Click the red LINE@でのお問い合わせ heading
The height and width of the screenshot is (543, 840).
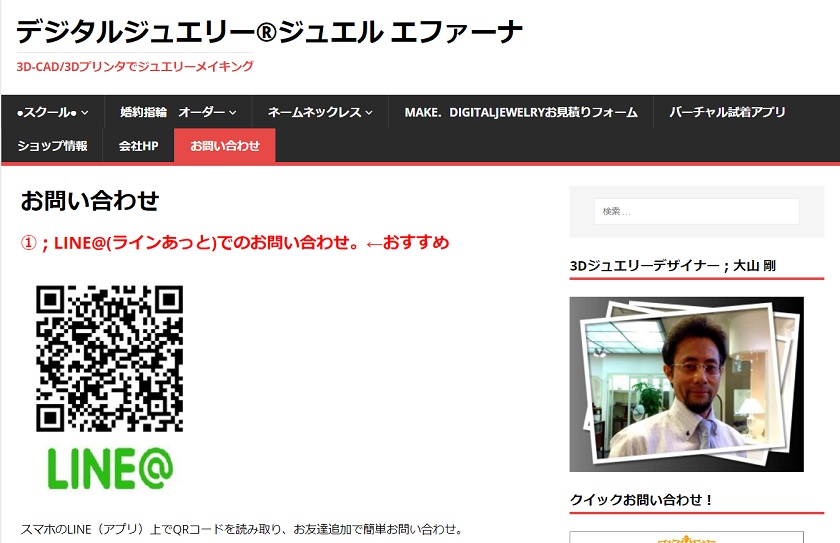point(235,242)
